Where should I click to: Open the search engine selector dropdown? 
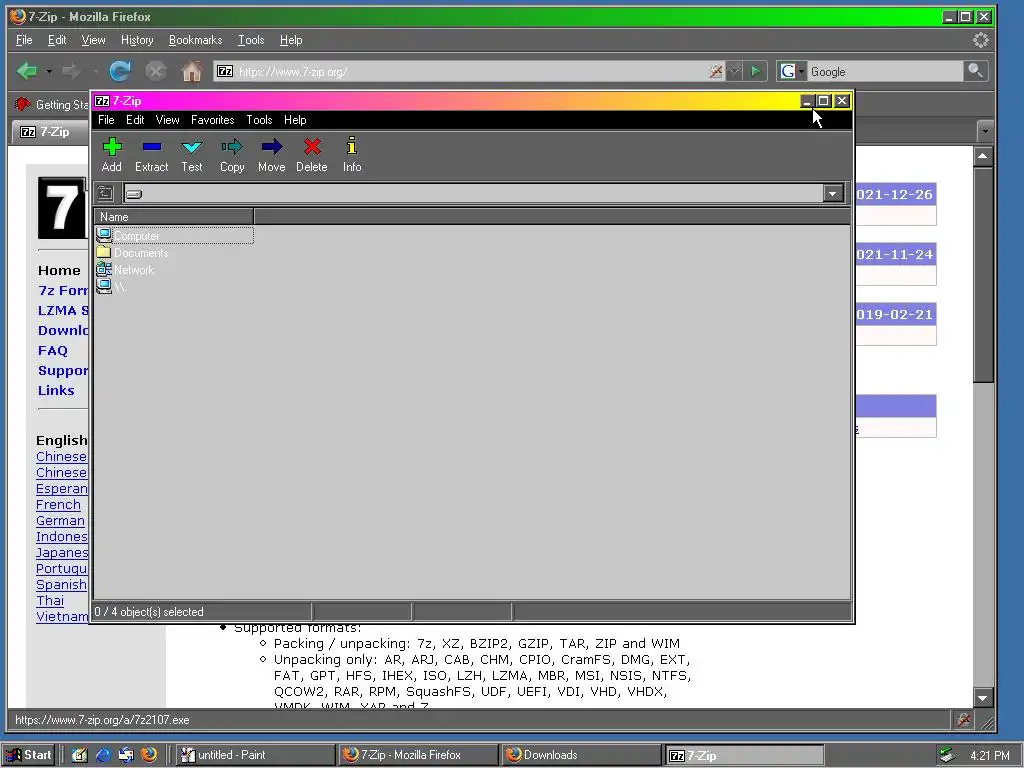point(792,71)
